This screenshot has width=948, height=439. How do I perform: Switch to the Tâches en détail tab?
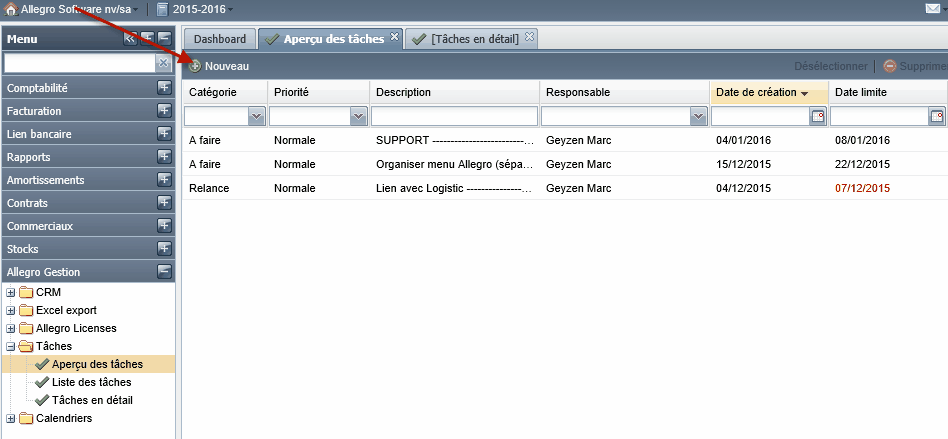(x=471, y=39)
